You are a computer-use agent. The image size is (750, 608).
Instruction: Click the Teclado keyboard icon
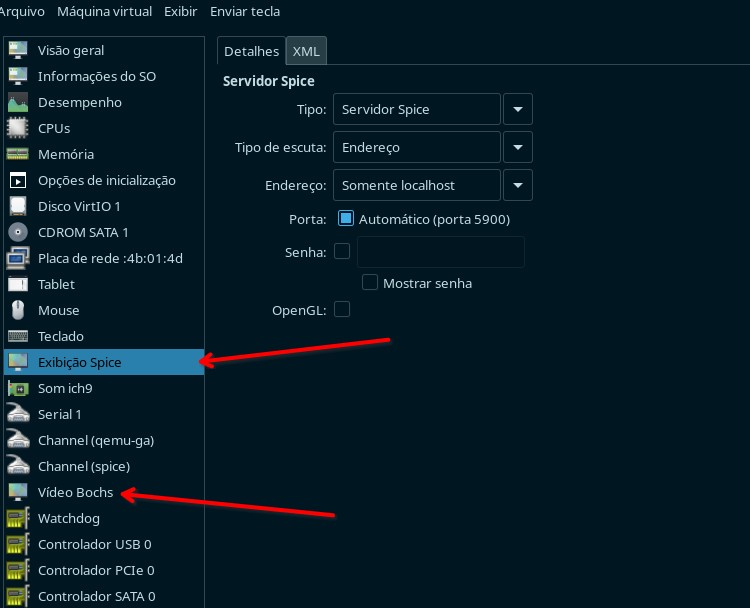pos(18,336)
